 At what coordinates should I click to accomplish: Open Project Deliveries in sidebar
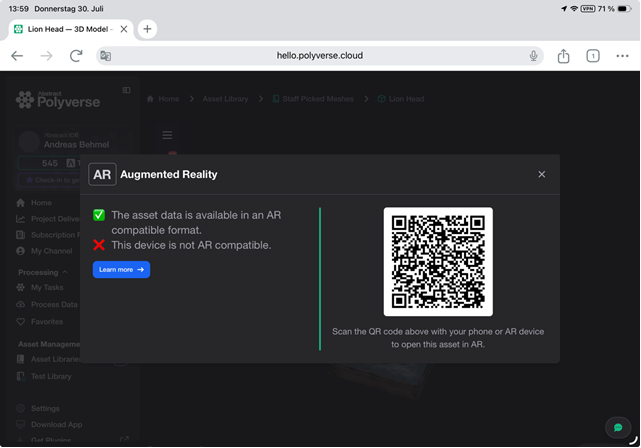tap(48, 219)
